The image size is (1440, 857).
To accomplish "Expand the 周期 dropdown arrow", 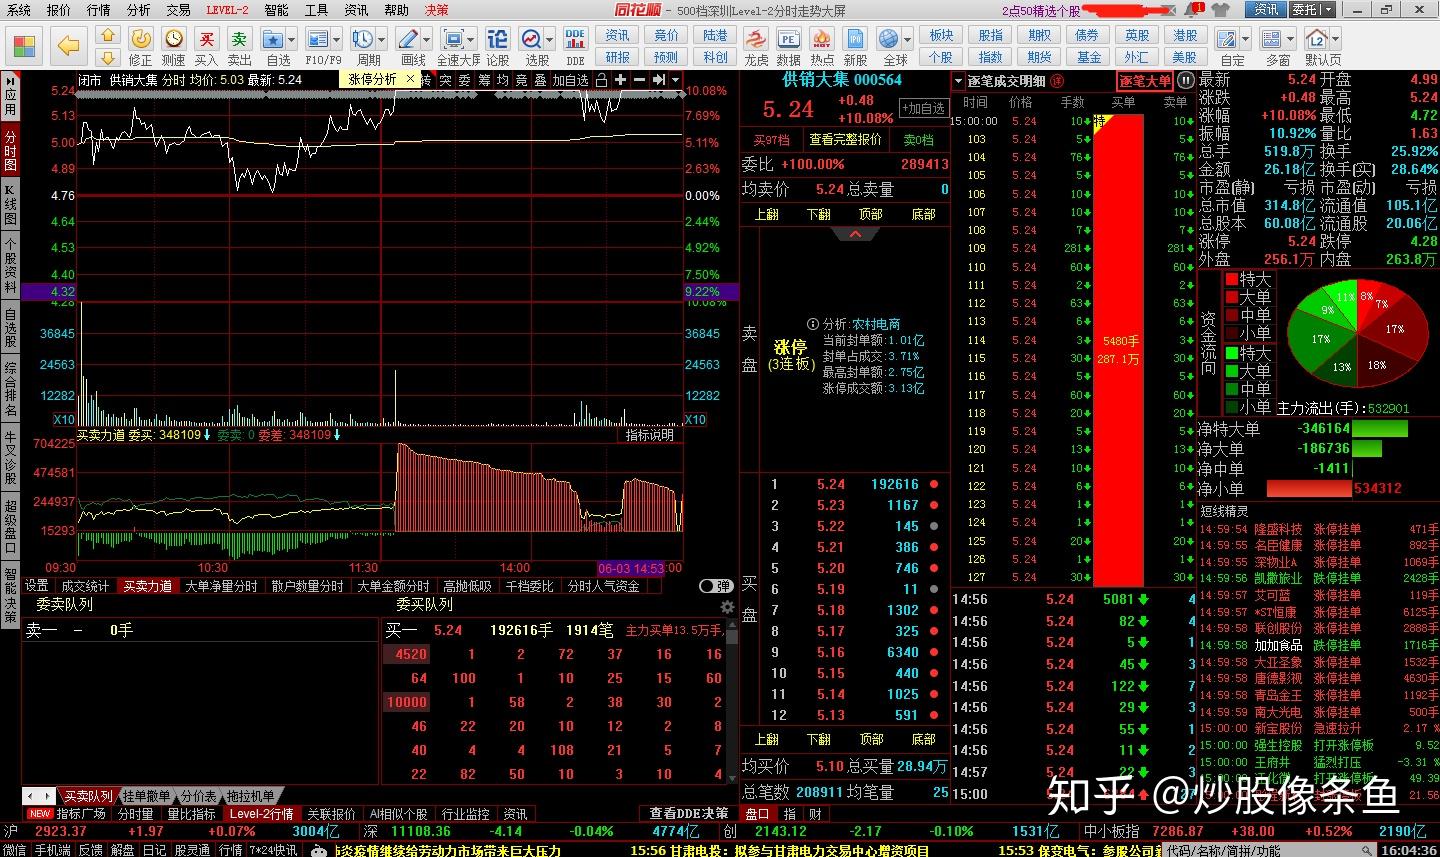I will coord(381,40).
